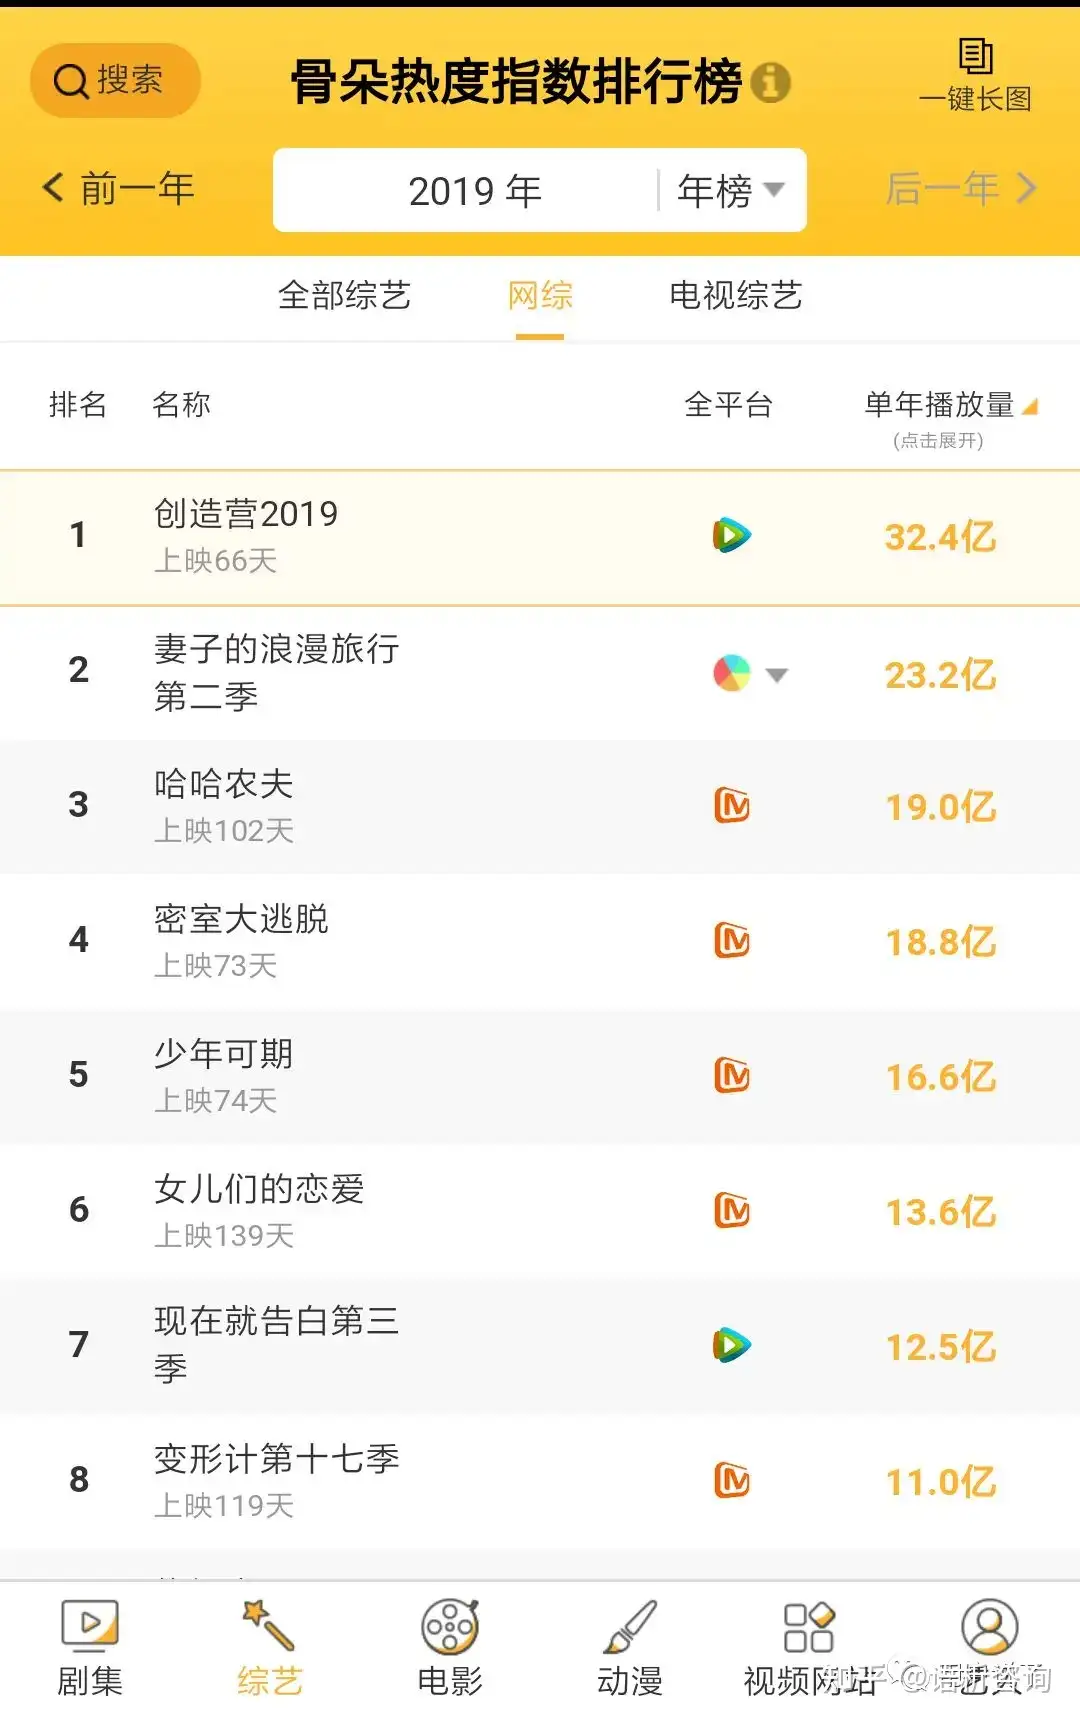Switch to the 全部综艺 tab
The height and width of the screenshot is (1723, 1080).
pos(344,296)
